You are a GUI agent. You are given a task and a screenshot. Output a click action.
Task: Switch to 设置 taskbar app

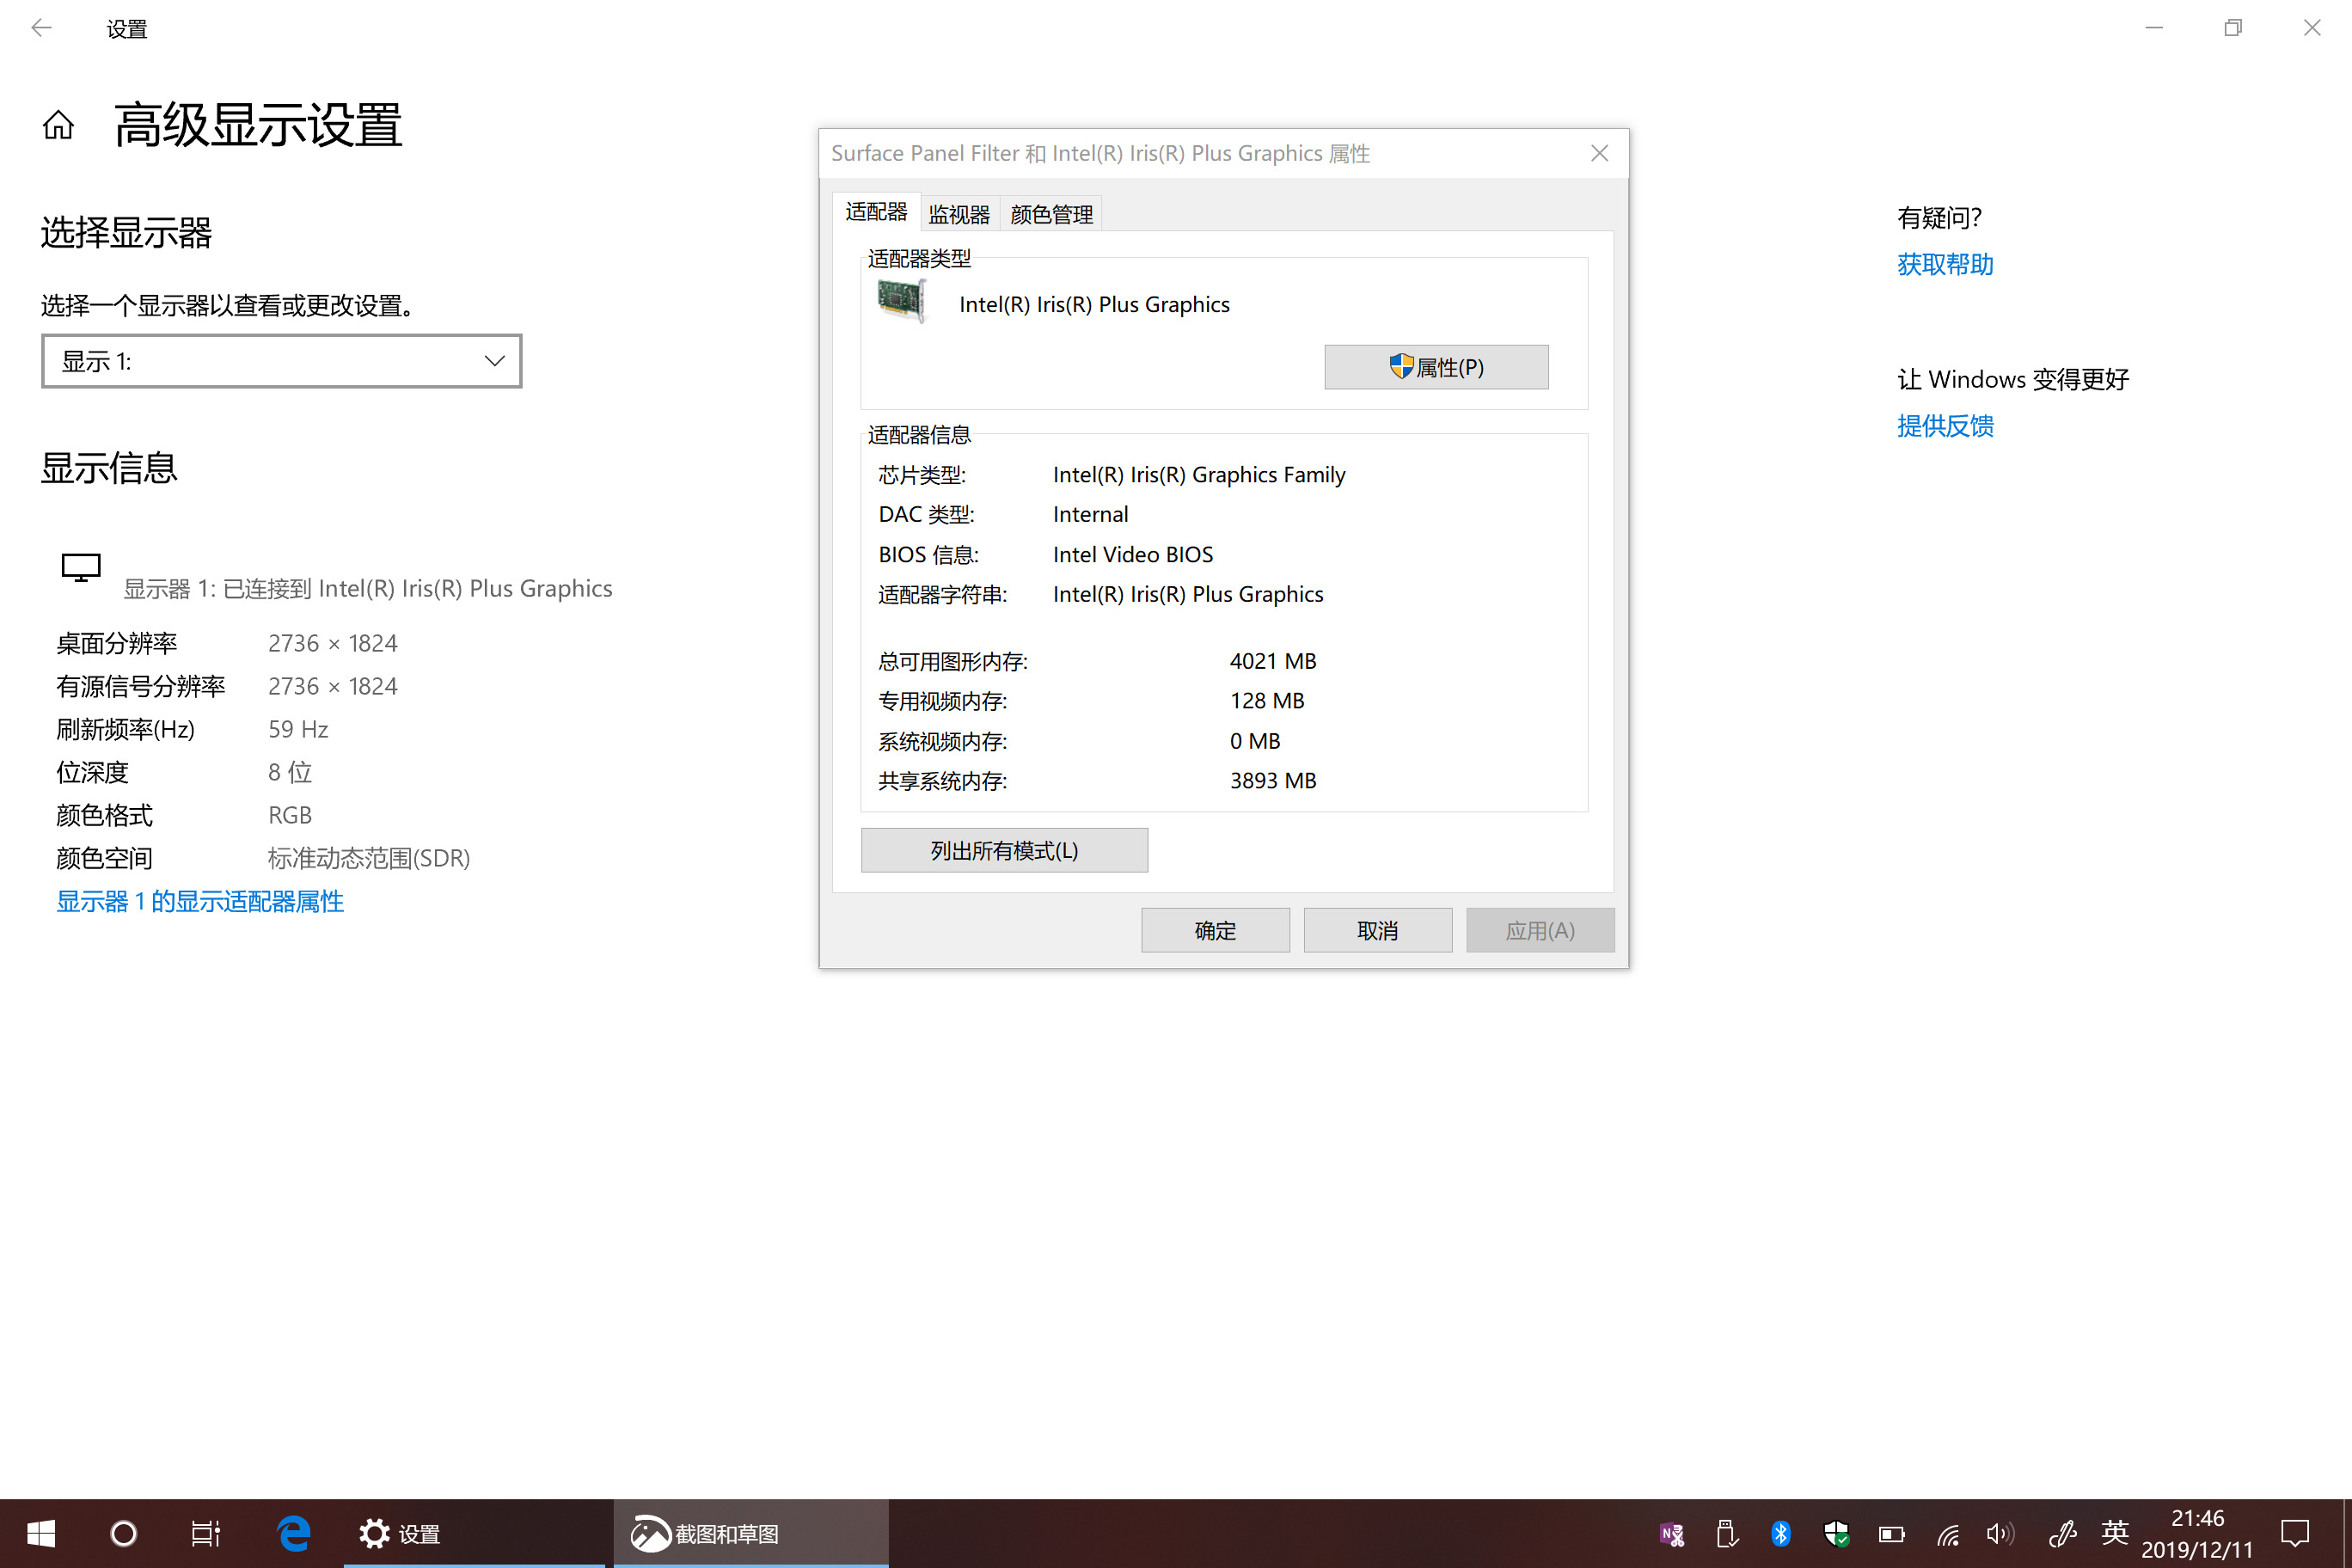(x=474, y=1533)
